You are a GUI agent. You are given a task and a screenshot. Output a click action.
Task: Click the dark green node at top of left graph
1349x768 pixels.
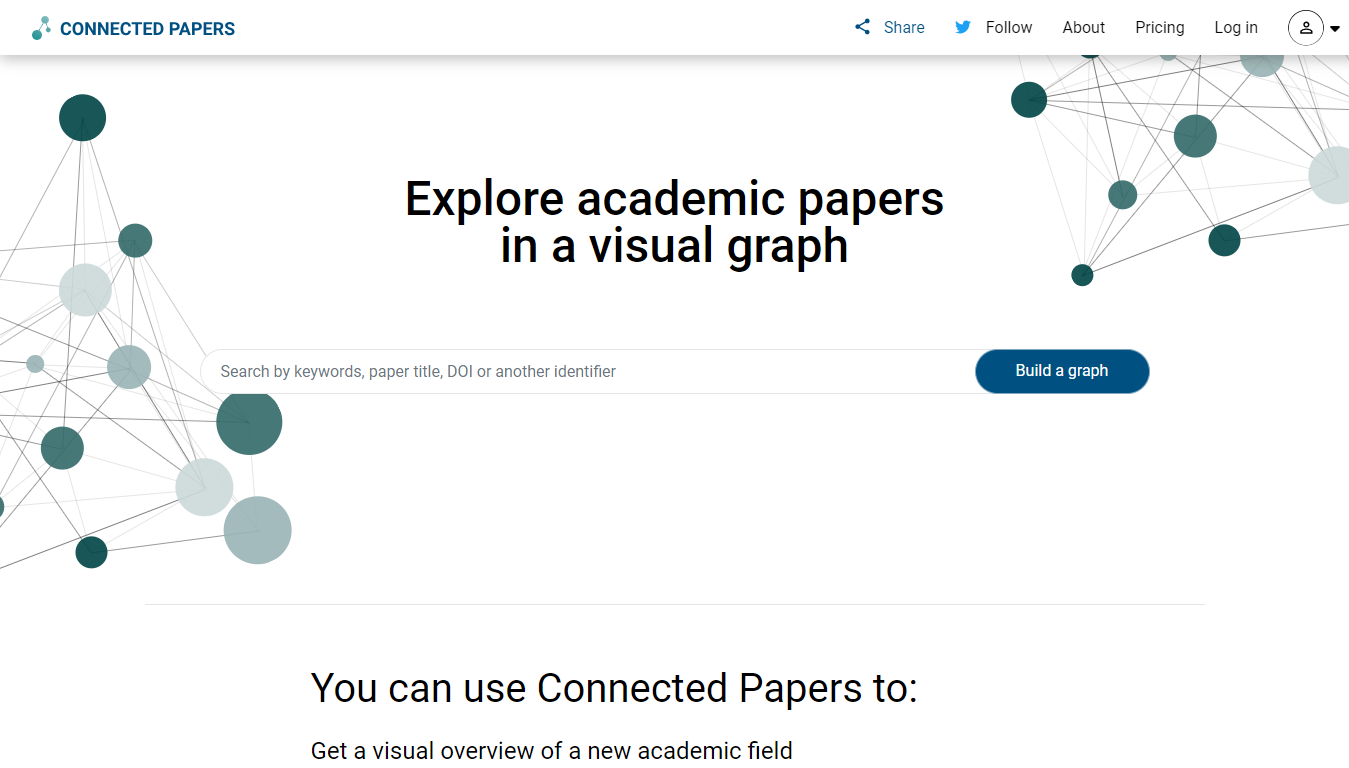[82, 118]
